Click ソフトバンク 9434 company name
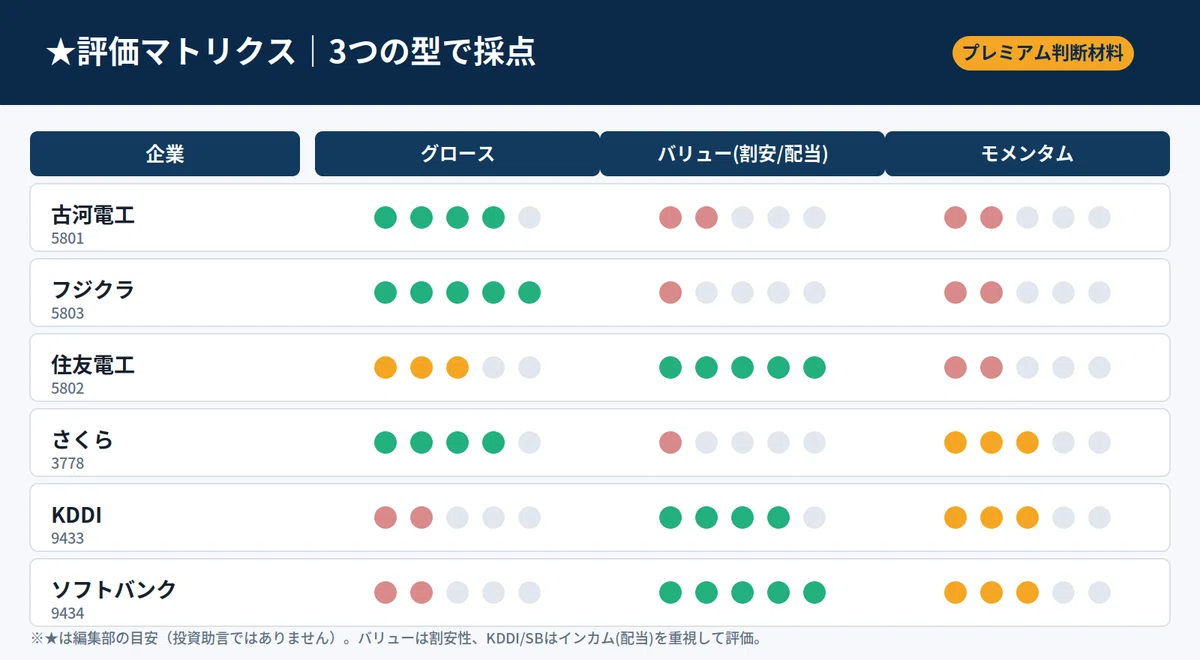This screenshot has width=1200, height=660. tap(114, 599)
